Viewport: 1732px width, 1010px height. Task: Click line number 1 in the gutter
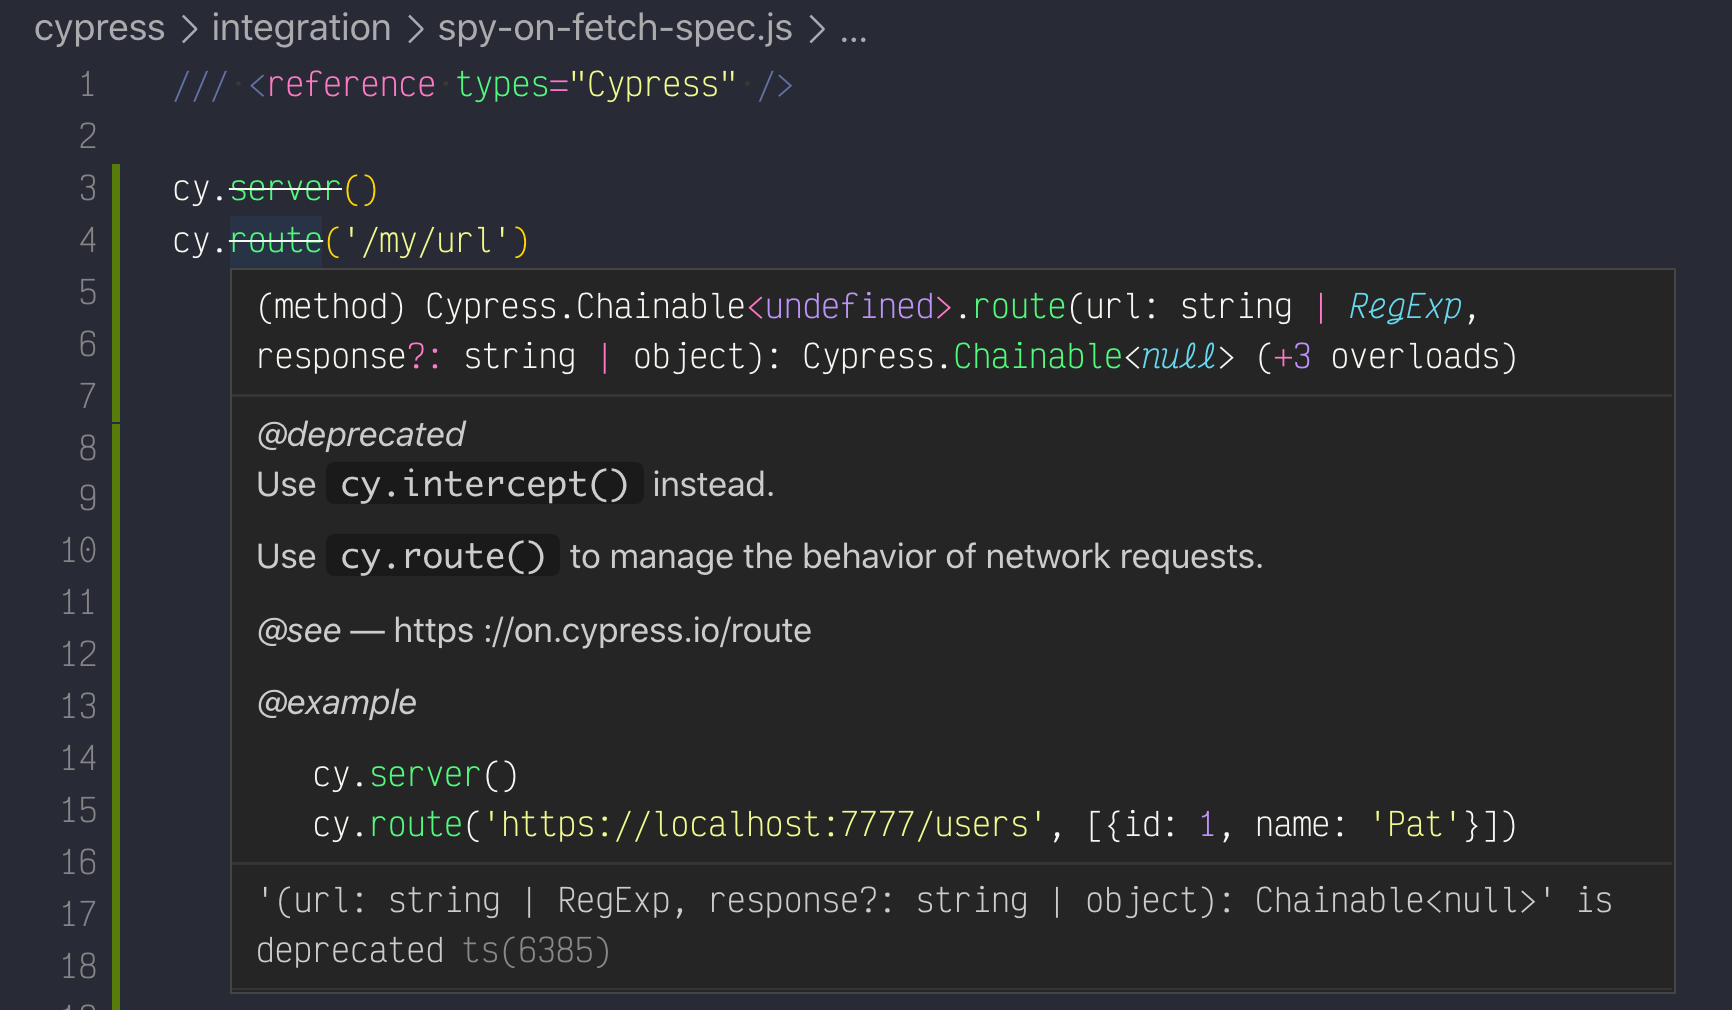[88, 84]
